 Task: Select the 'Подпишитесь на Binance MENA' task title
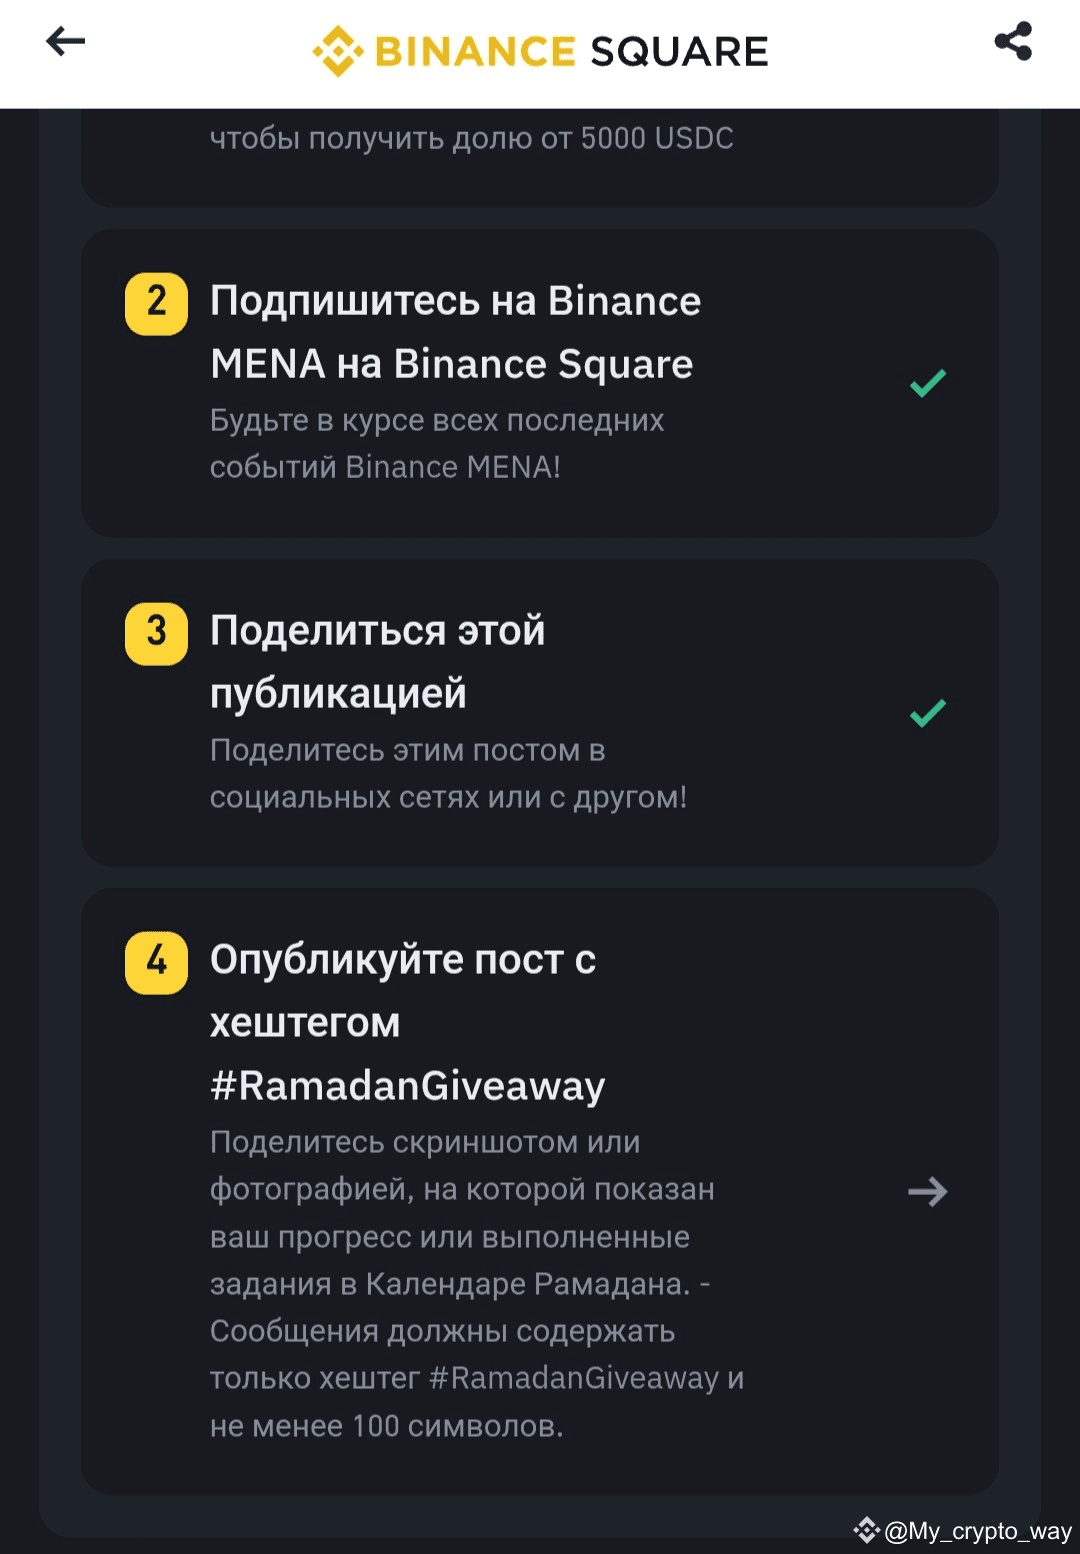point(455,332)
